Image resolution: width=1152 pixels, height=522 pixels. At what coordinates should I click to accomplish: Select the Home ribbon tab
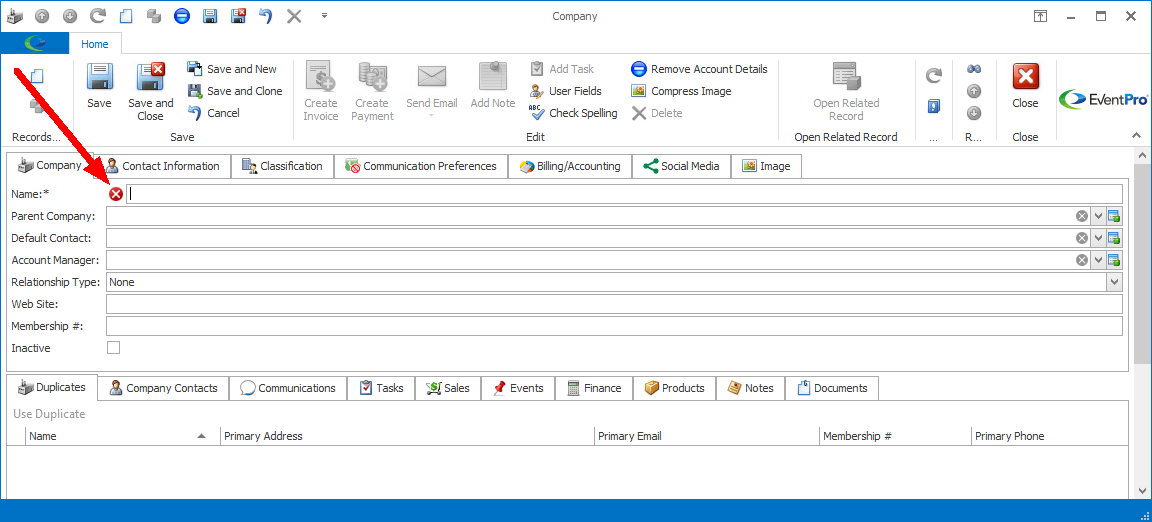pyautogui.click(x=95, y=44)
